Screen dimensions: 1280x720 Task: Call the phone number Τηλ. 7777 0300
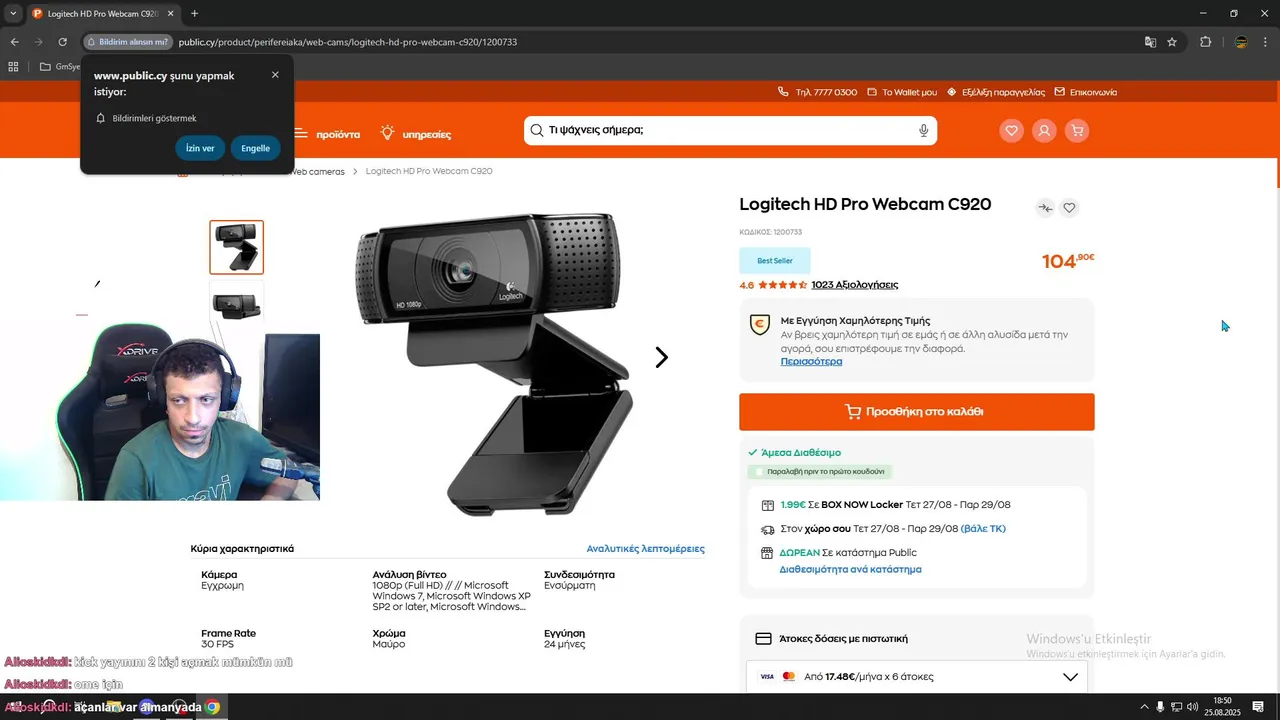pyautogui.click(x=817, y=92)
